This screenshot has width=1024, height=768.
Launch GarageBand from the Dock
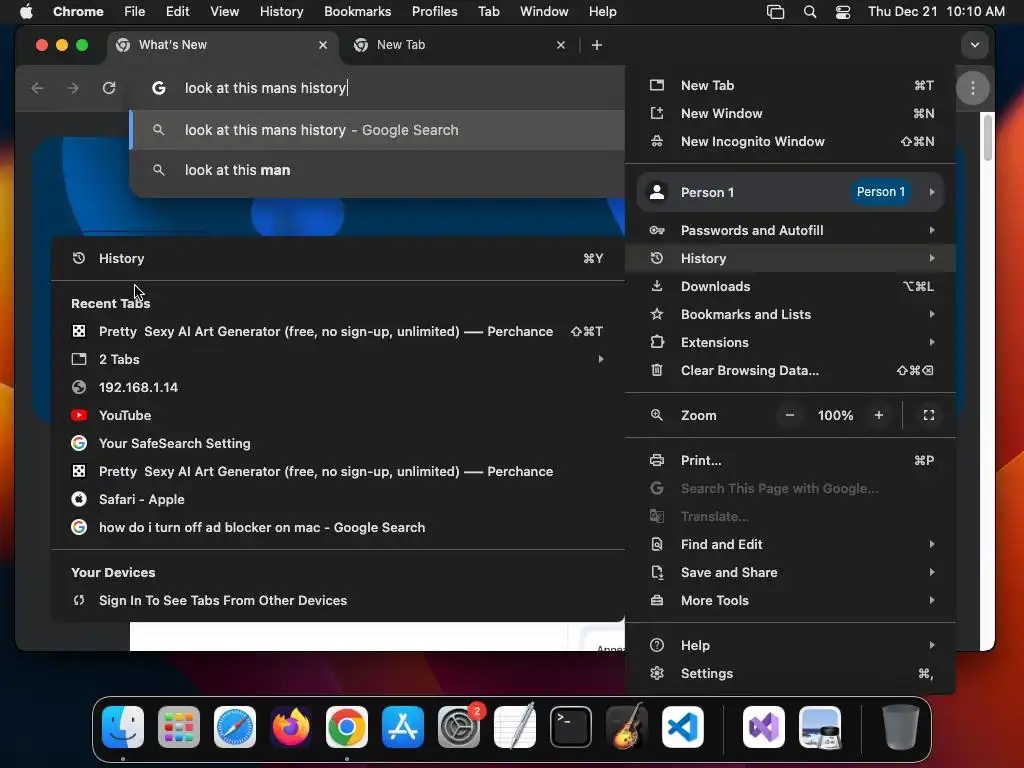[x=627, y=727]
